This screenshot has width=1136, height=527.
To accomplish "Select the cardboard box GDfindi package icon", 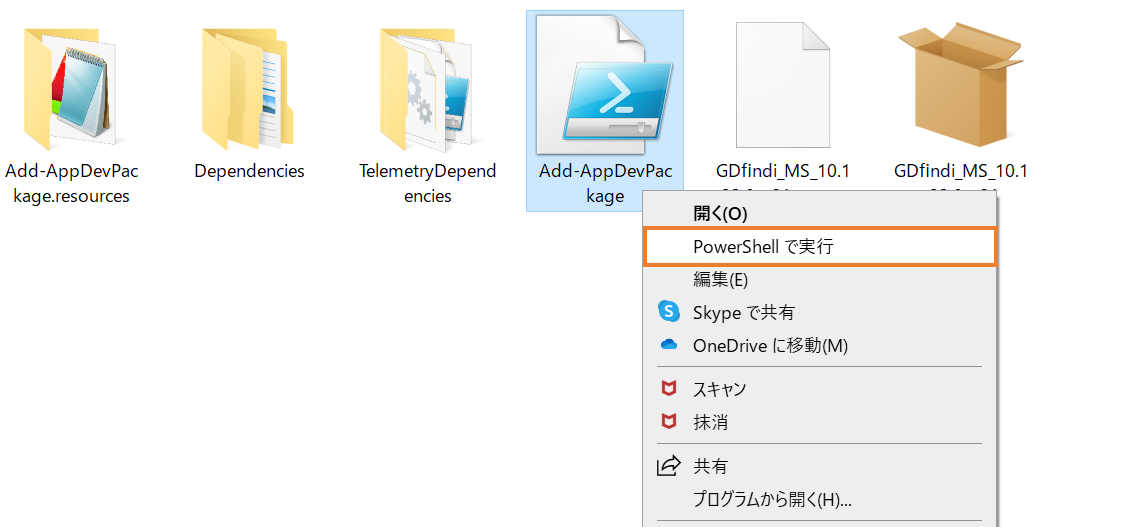I will tap(959, 83).
